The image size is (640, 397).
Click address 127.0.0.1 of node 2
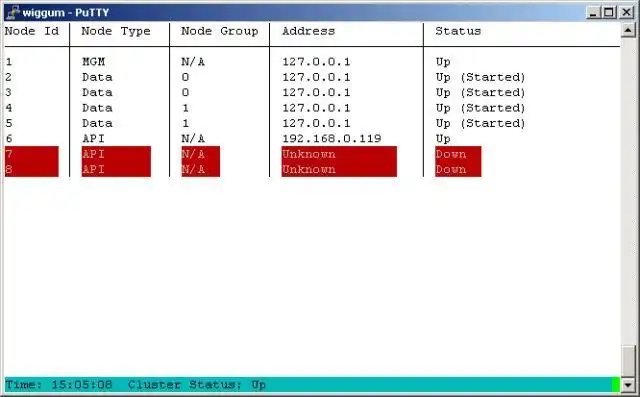pyautogui.click(x=316, y=77)
